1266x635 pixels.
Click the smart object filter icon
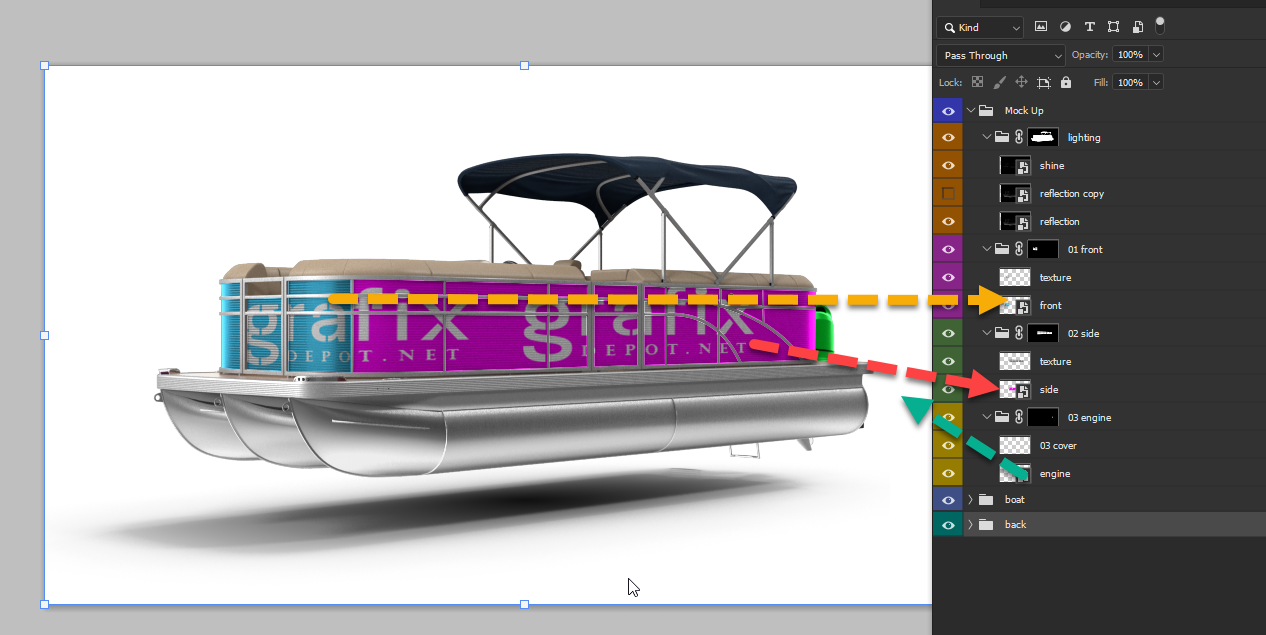click(1137, 27)
